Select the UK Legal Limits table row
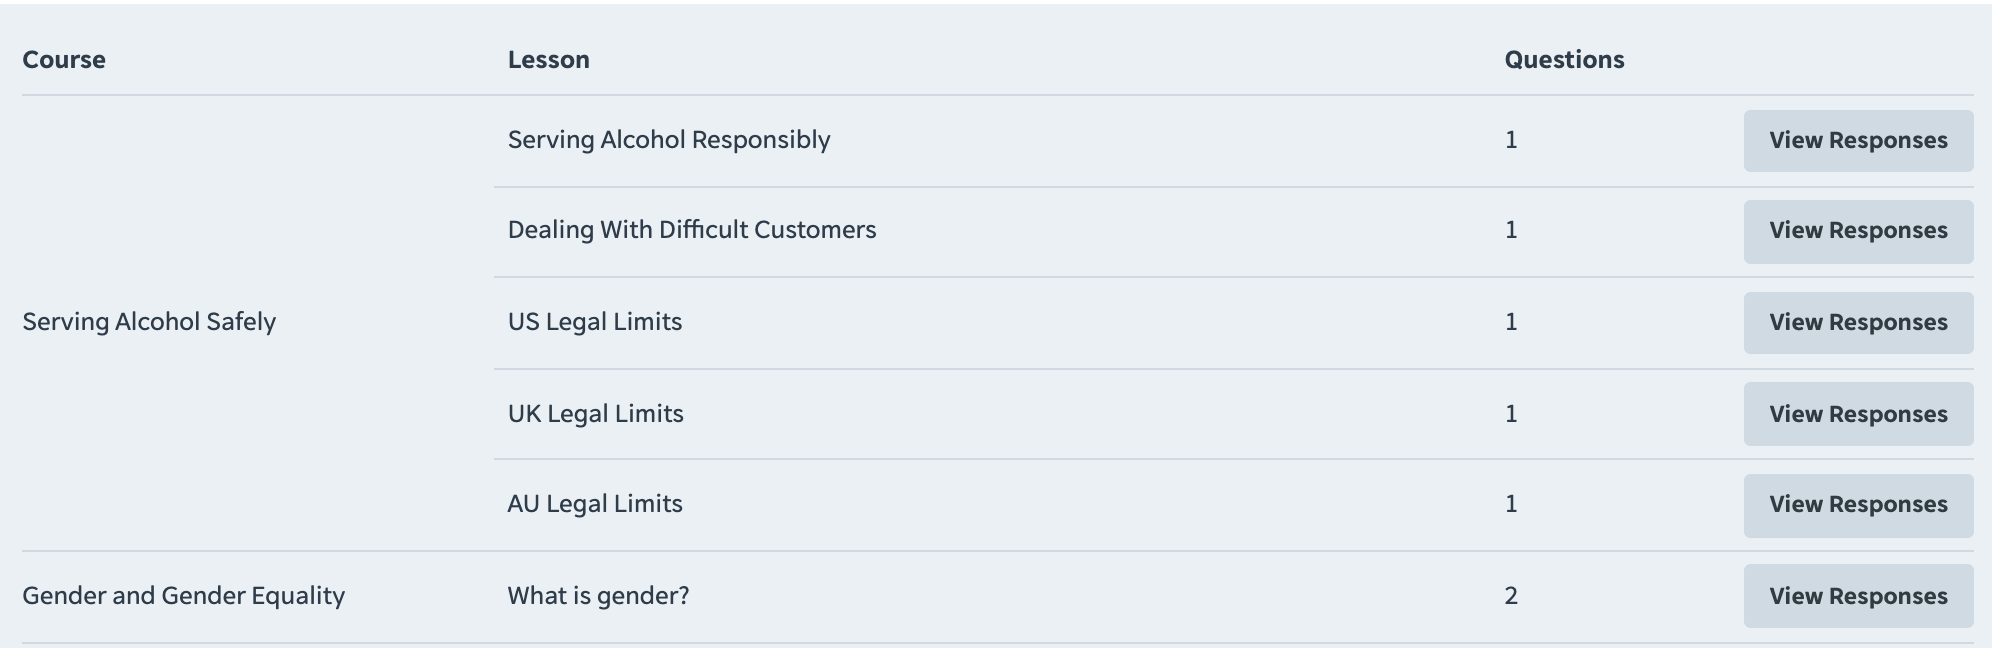 coord(1000,413)
